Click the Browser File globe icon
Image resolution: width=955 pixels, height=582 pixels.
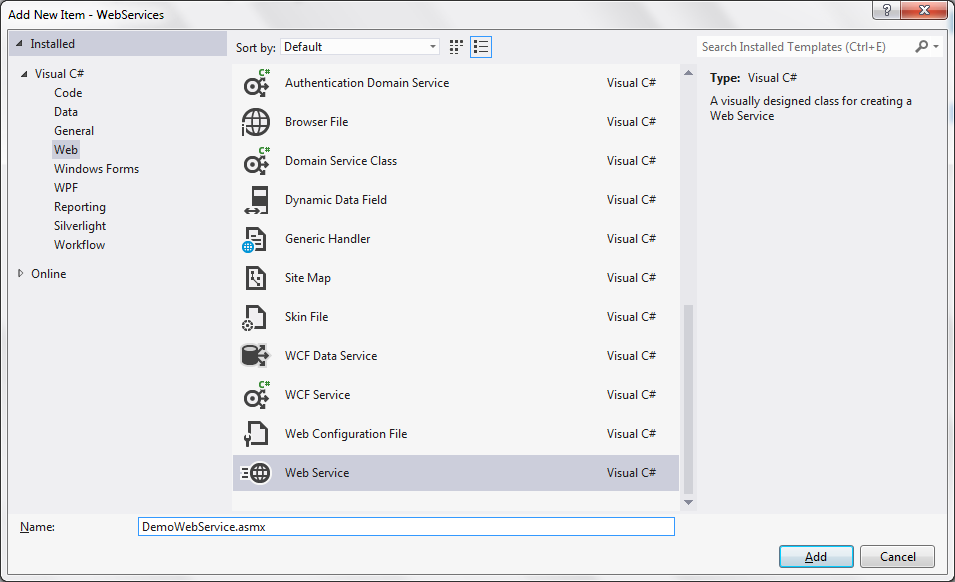257,122
